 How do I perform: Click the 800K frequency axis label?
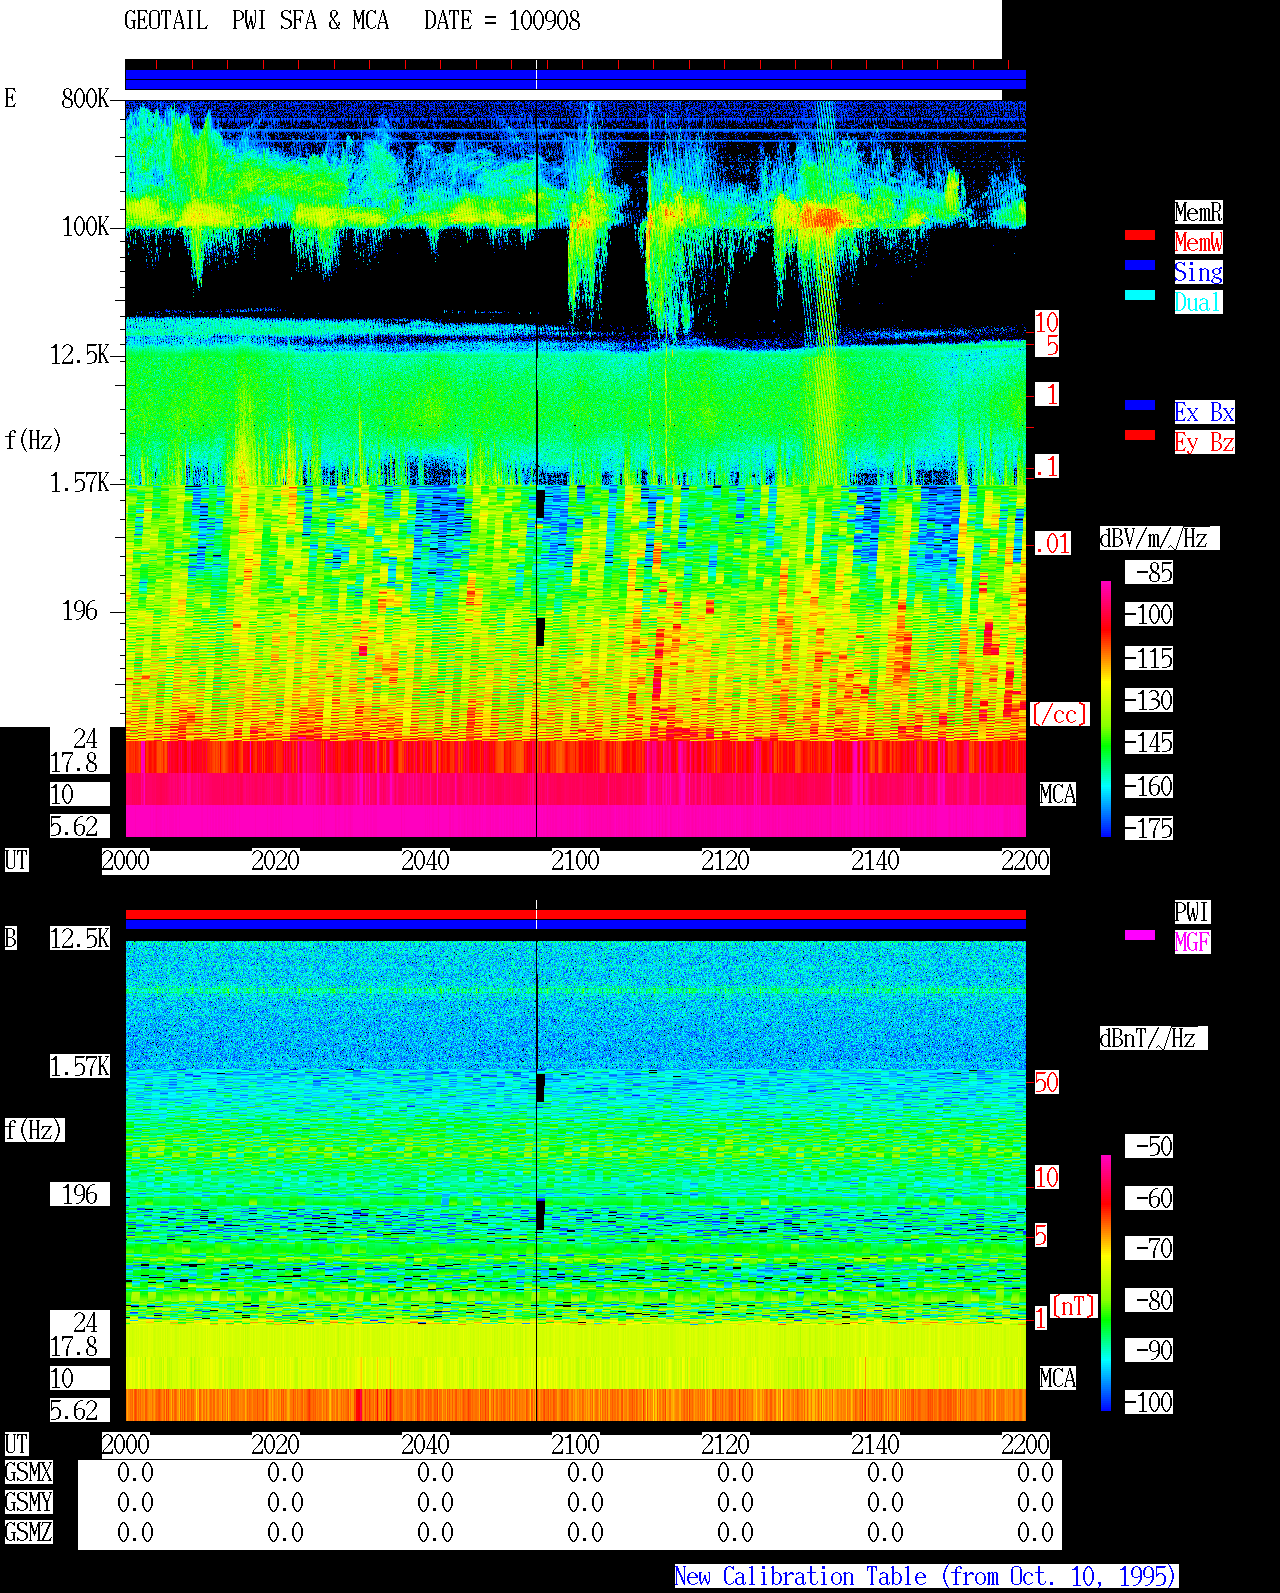pyautogui.click(x=85, y=98)
